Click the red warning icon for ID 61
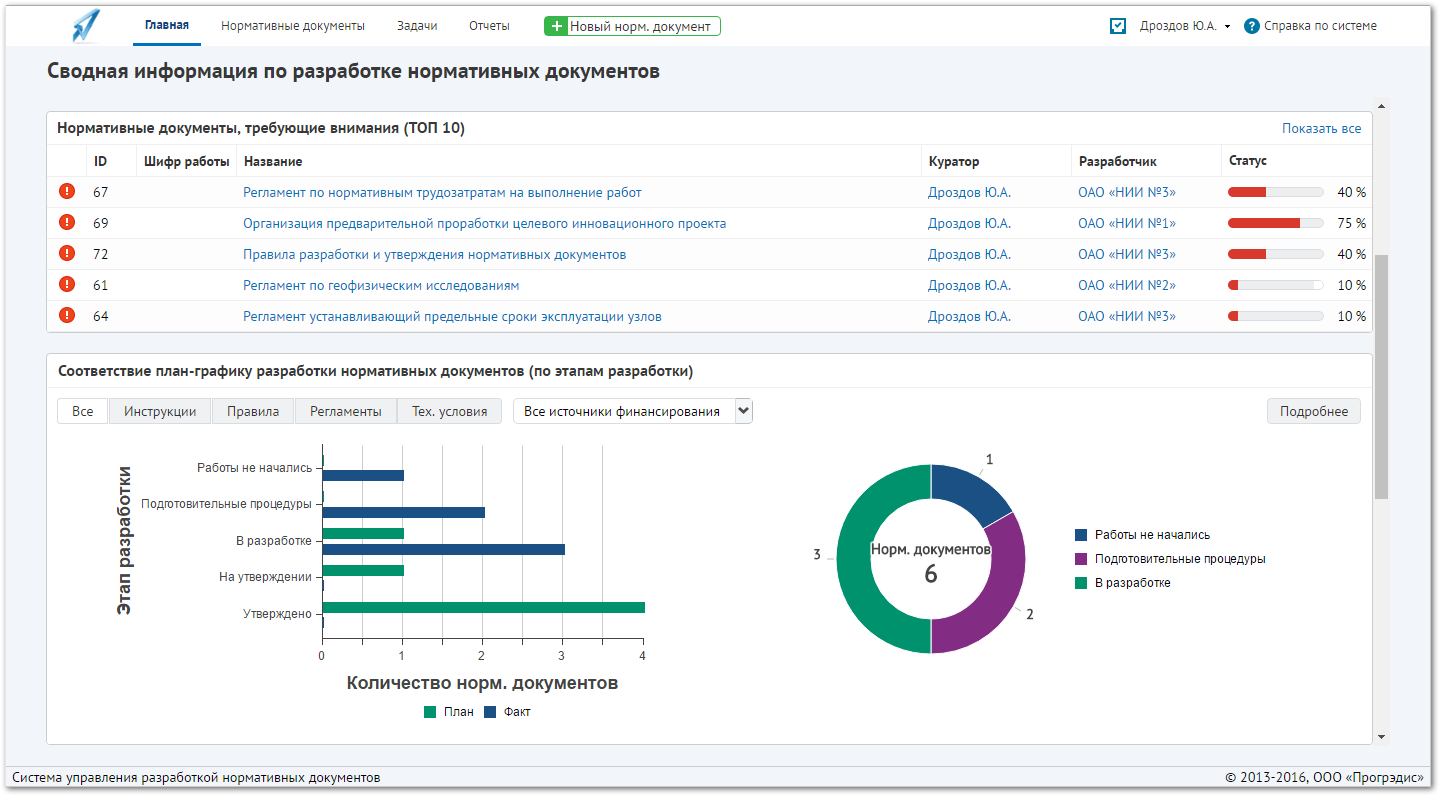 coord(67,284)
